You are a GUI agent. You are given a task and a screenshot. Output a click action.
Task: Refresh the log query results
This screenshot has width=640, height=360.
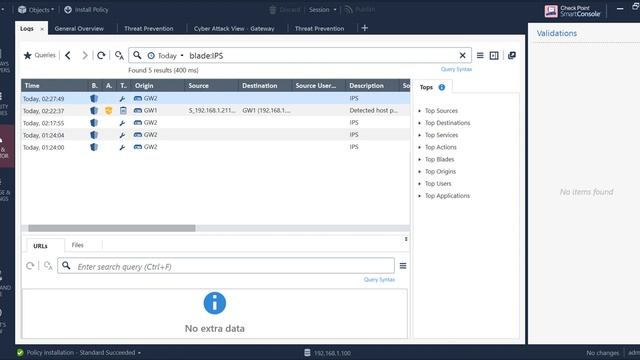pyautogui.click(x=101, y=55)
